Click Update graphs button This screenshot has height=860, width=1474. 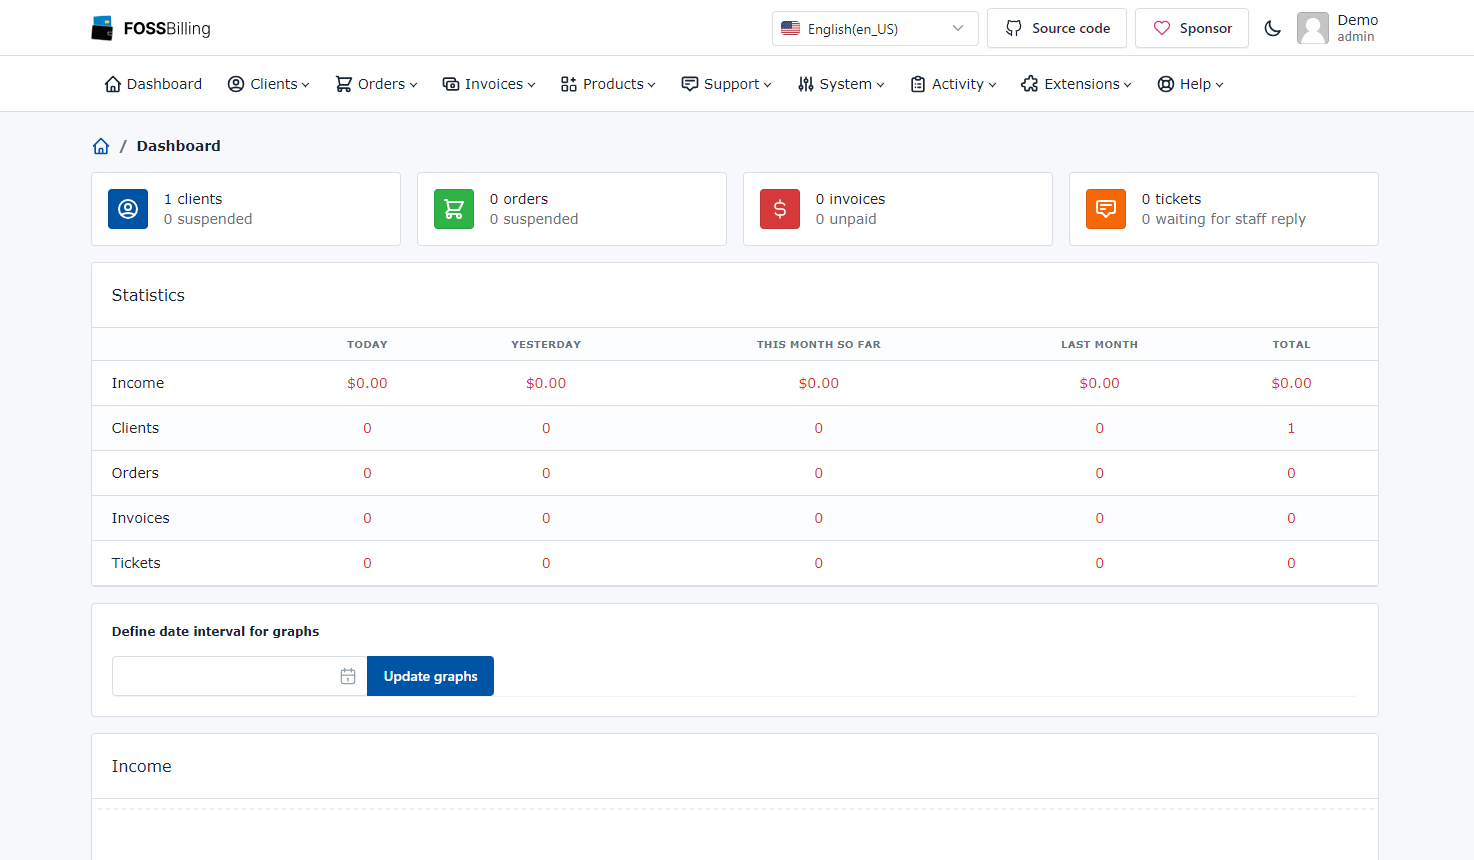(x=430, y=676)
